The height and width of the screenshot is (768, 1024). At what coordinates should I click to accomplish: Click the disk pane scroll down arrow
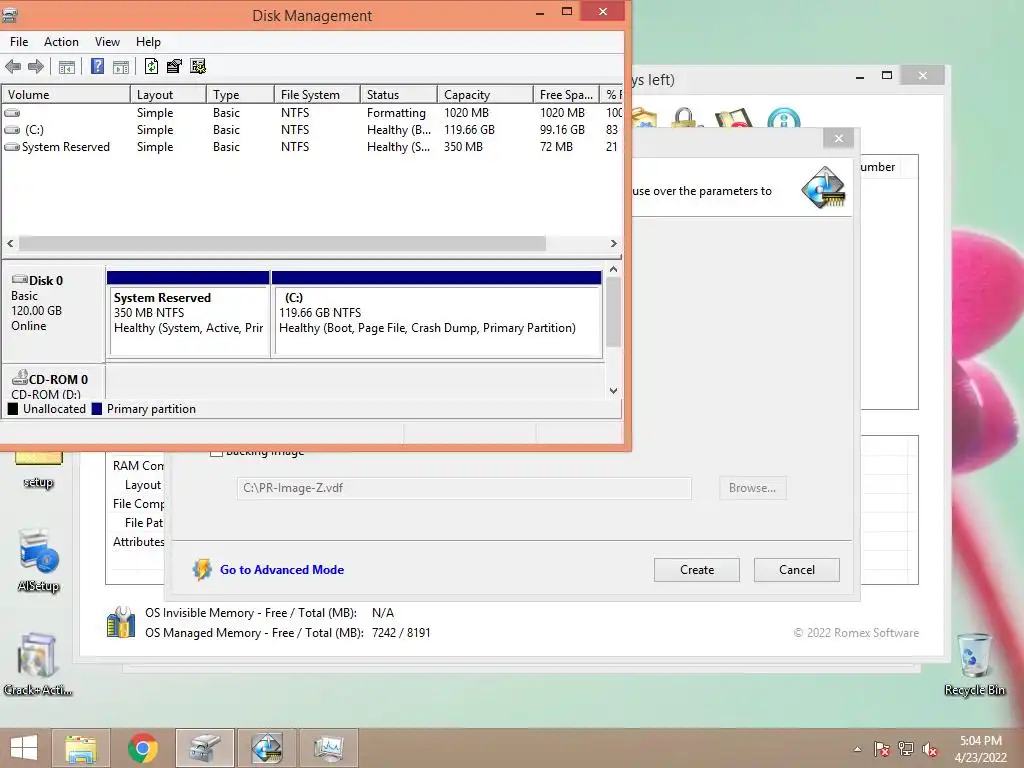pos(613,391)
